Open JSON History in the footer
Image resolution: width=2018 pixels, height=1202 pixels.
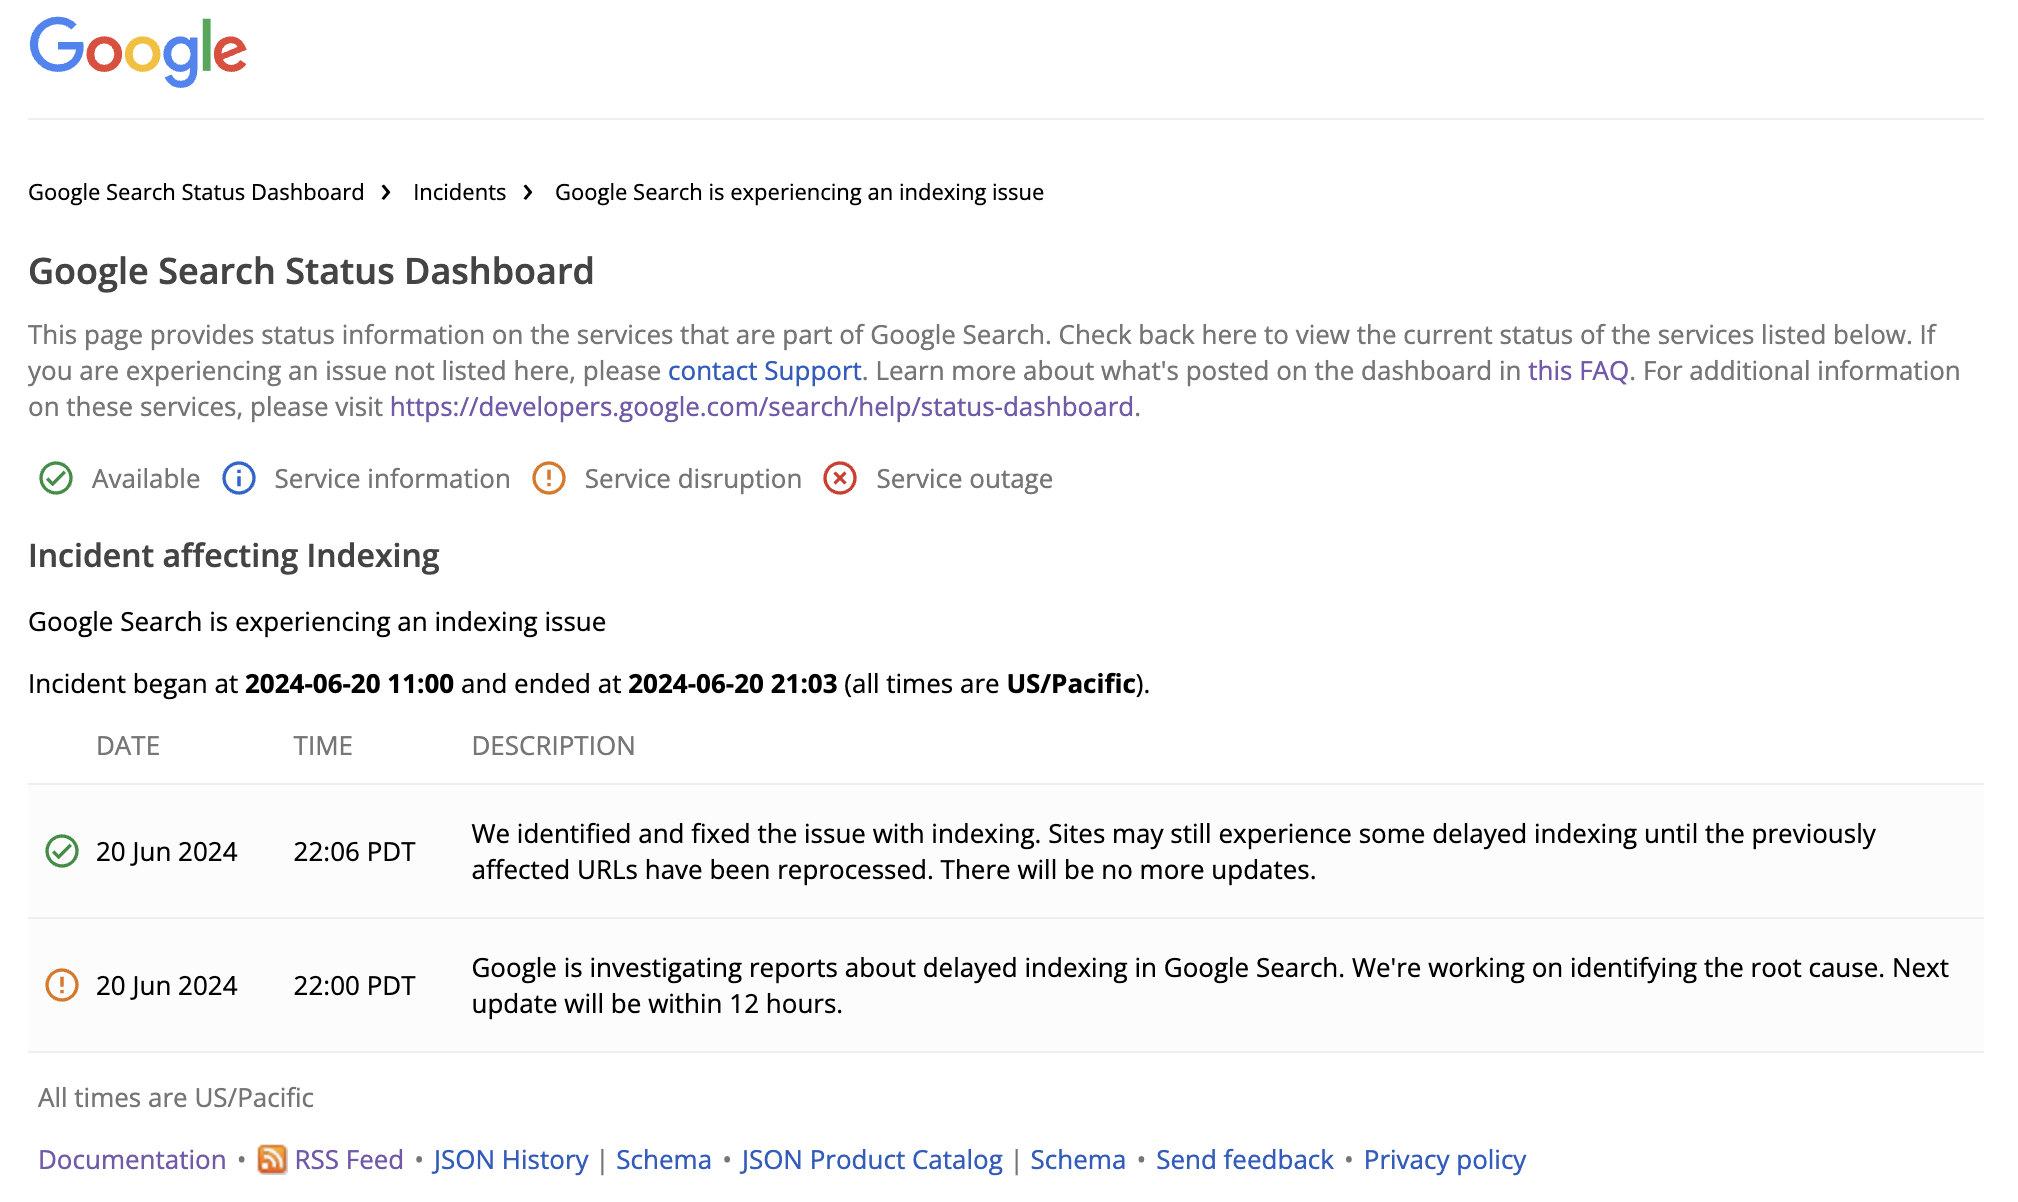509,1159
